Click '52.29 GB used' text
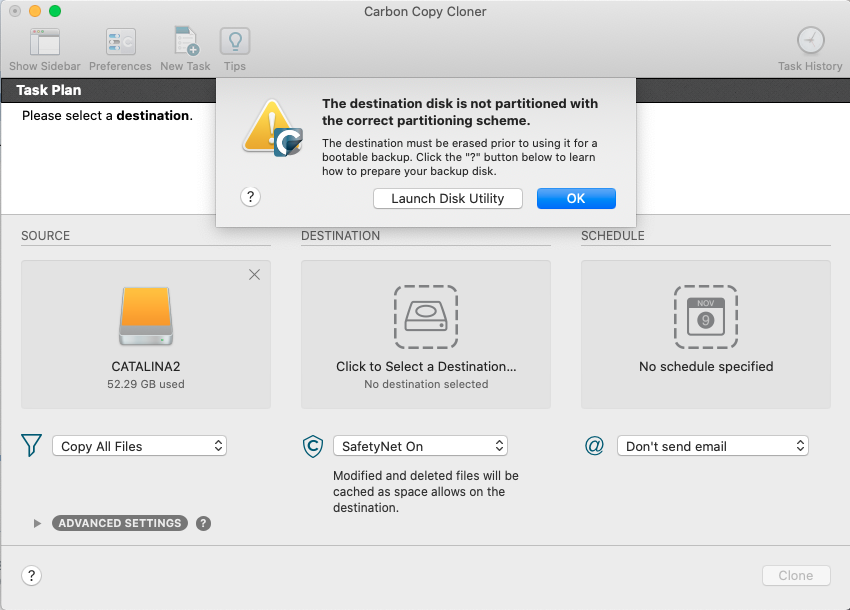Viewport: 850px width, 610px height. (146, 384)
